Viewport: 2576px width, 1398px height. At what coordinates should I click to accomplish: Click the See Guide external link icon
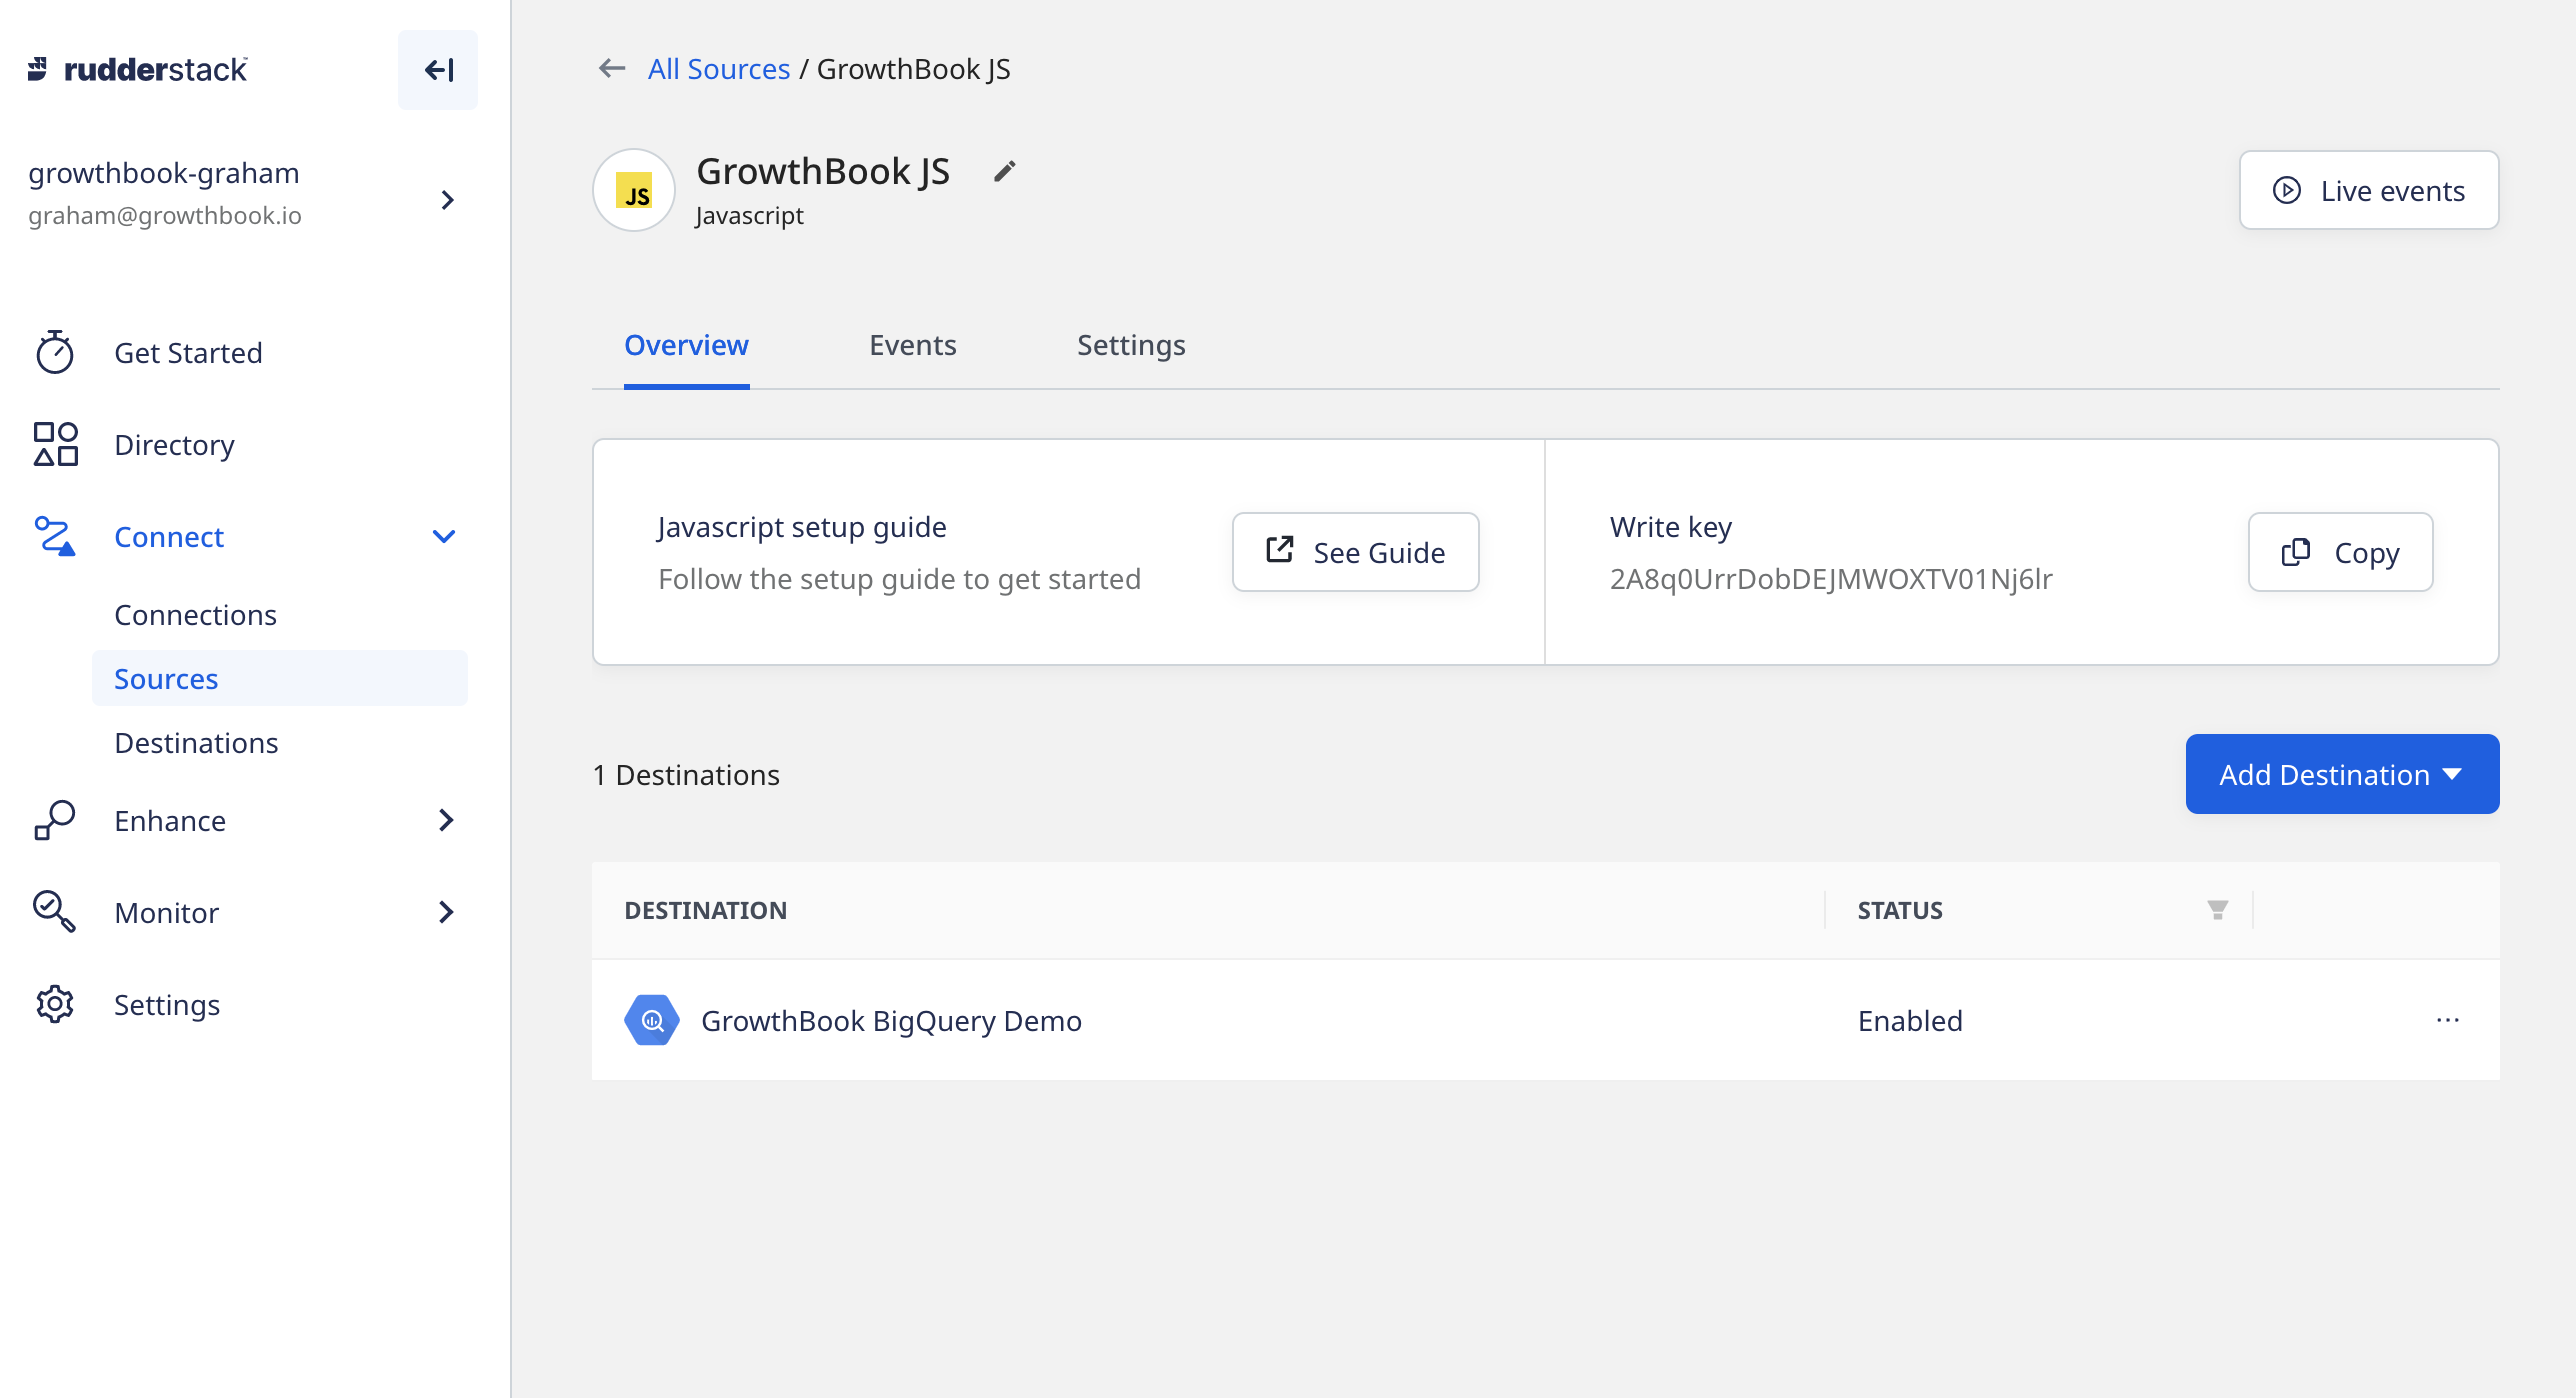(x=1280, y=553)
